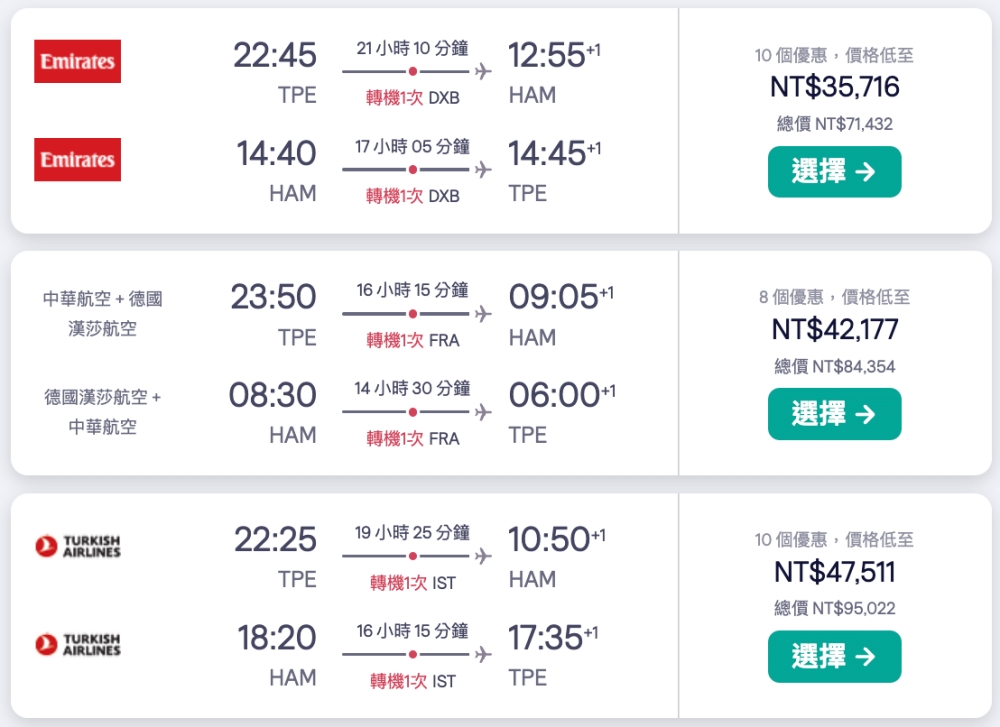The width and height of the screenshot is (1000, 727).
Task: Click the airplane icon on 21小時10分鐘 route
Action: coord(483,71)
